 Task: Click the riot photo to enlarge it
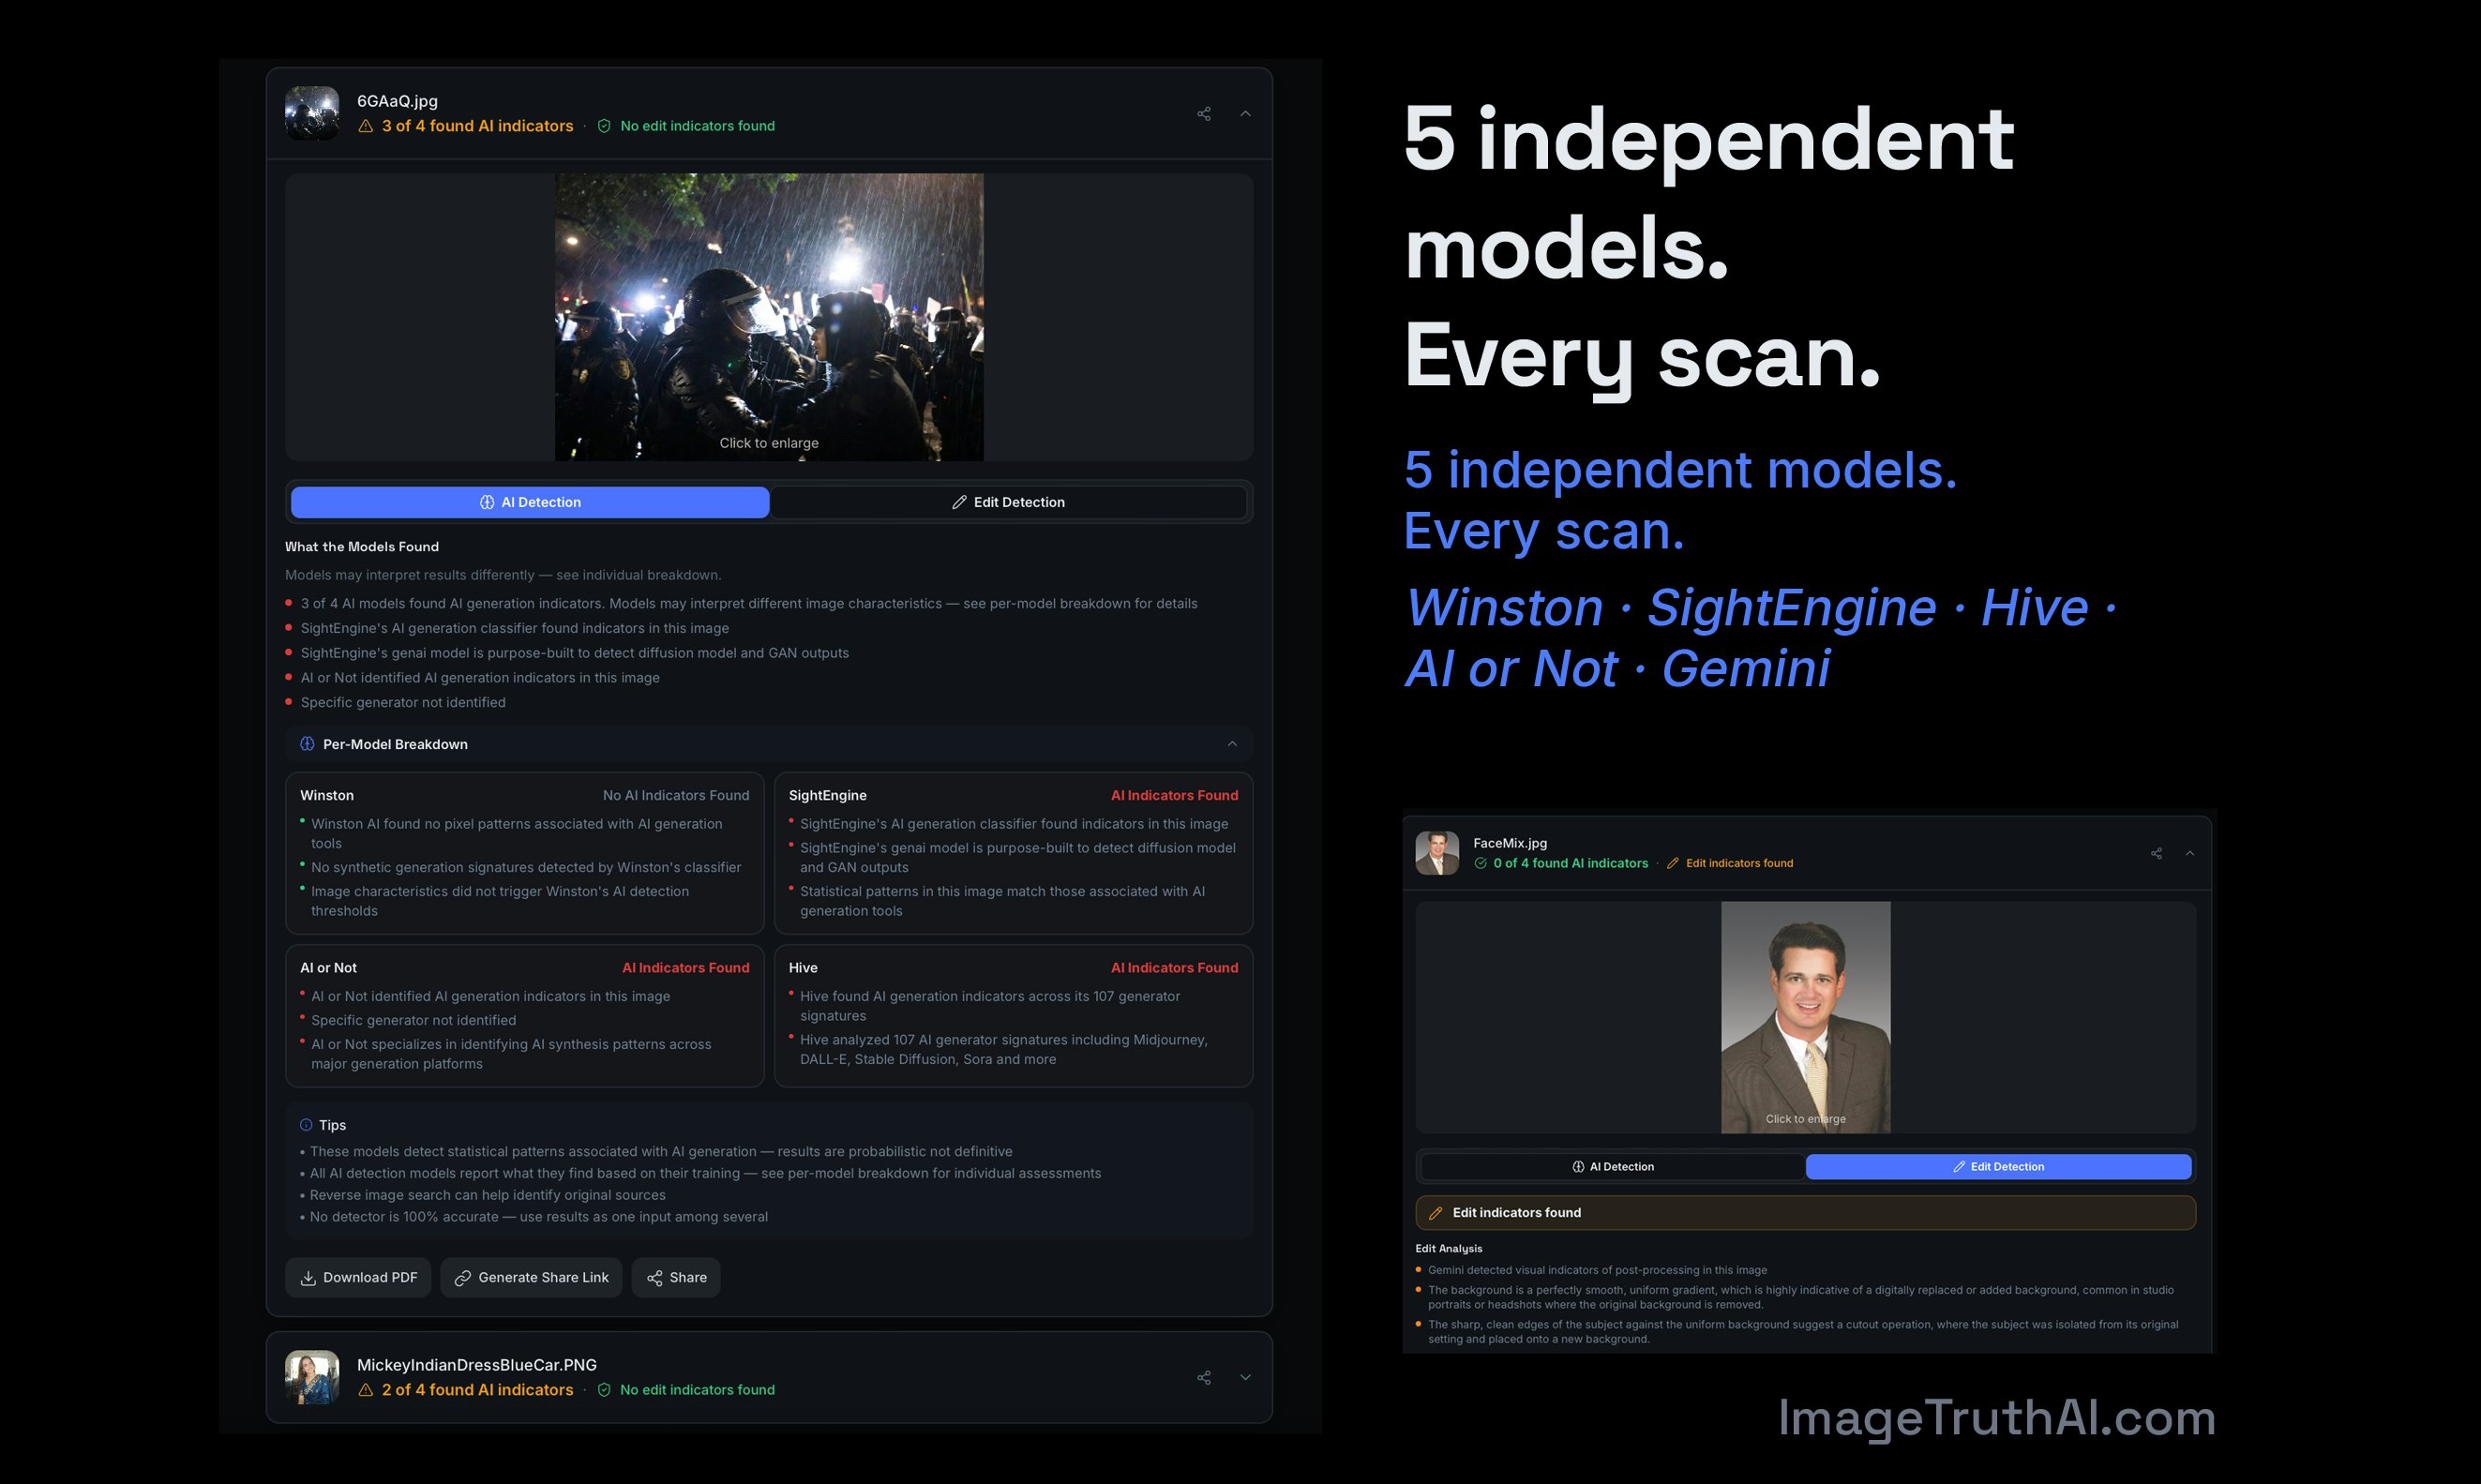click(769, 317)
